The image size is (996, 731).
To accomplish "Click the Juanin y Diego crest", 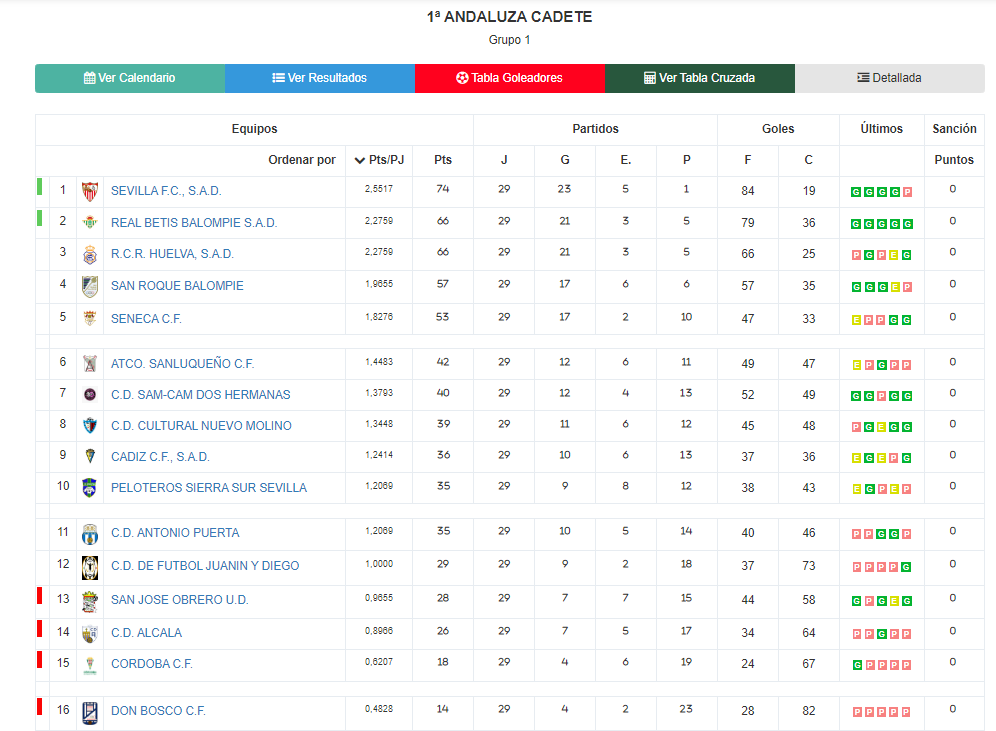I will pos(90,568).
